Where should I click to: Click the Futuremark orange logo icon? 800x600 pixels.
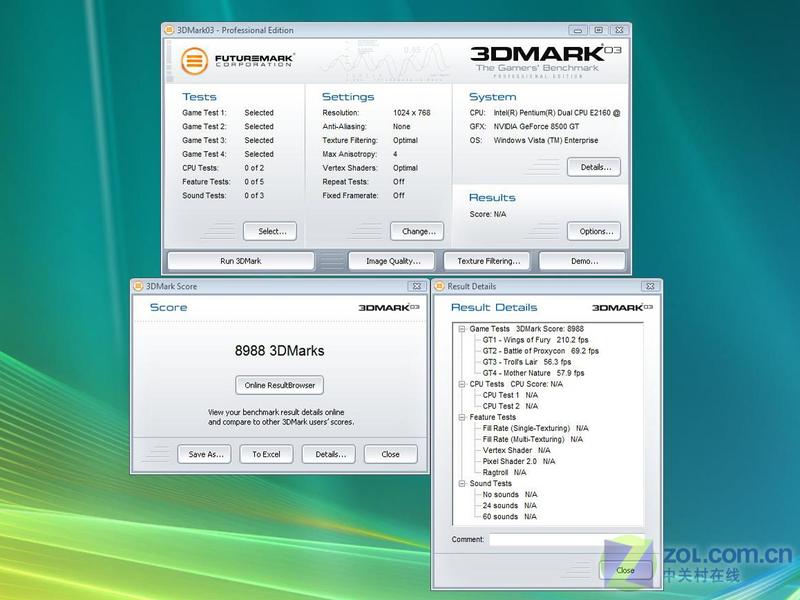tap(194, 61)
